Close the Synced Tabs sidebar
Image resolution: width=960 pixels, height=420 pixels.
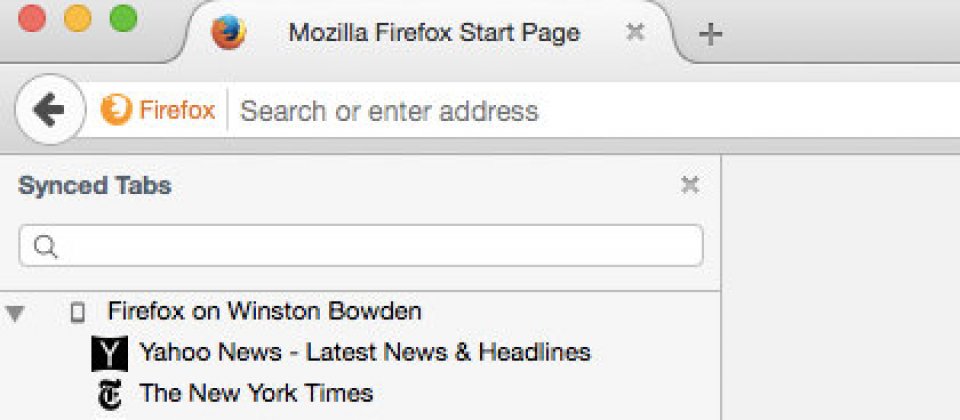pos(690,184)
